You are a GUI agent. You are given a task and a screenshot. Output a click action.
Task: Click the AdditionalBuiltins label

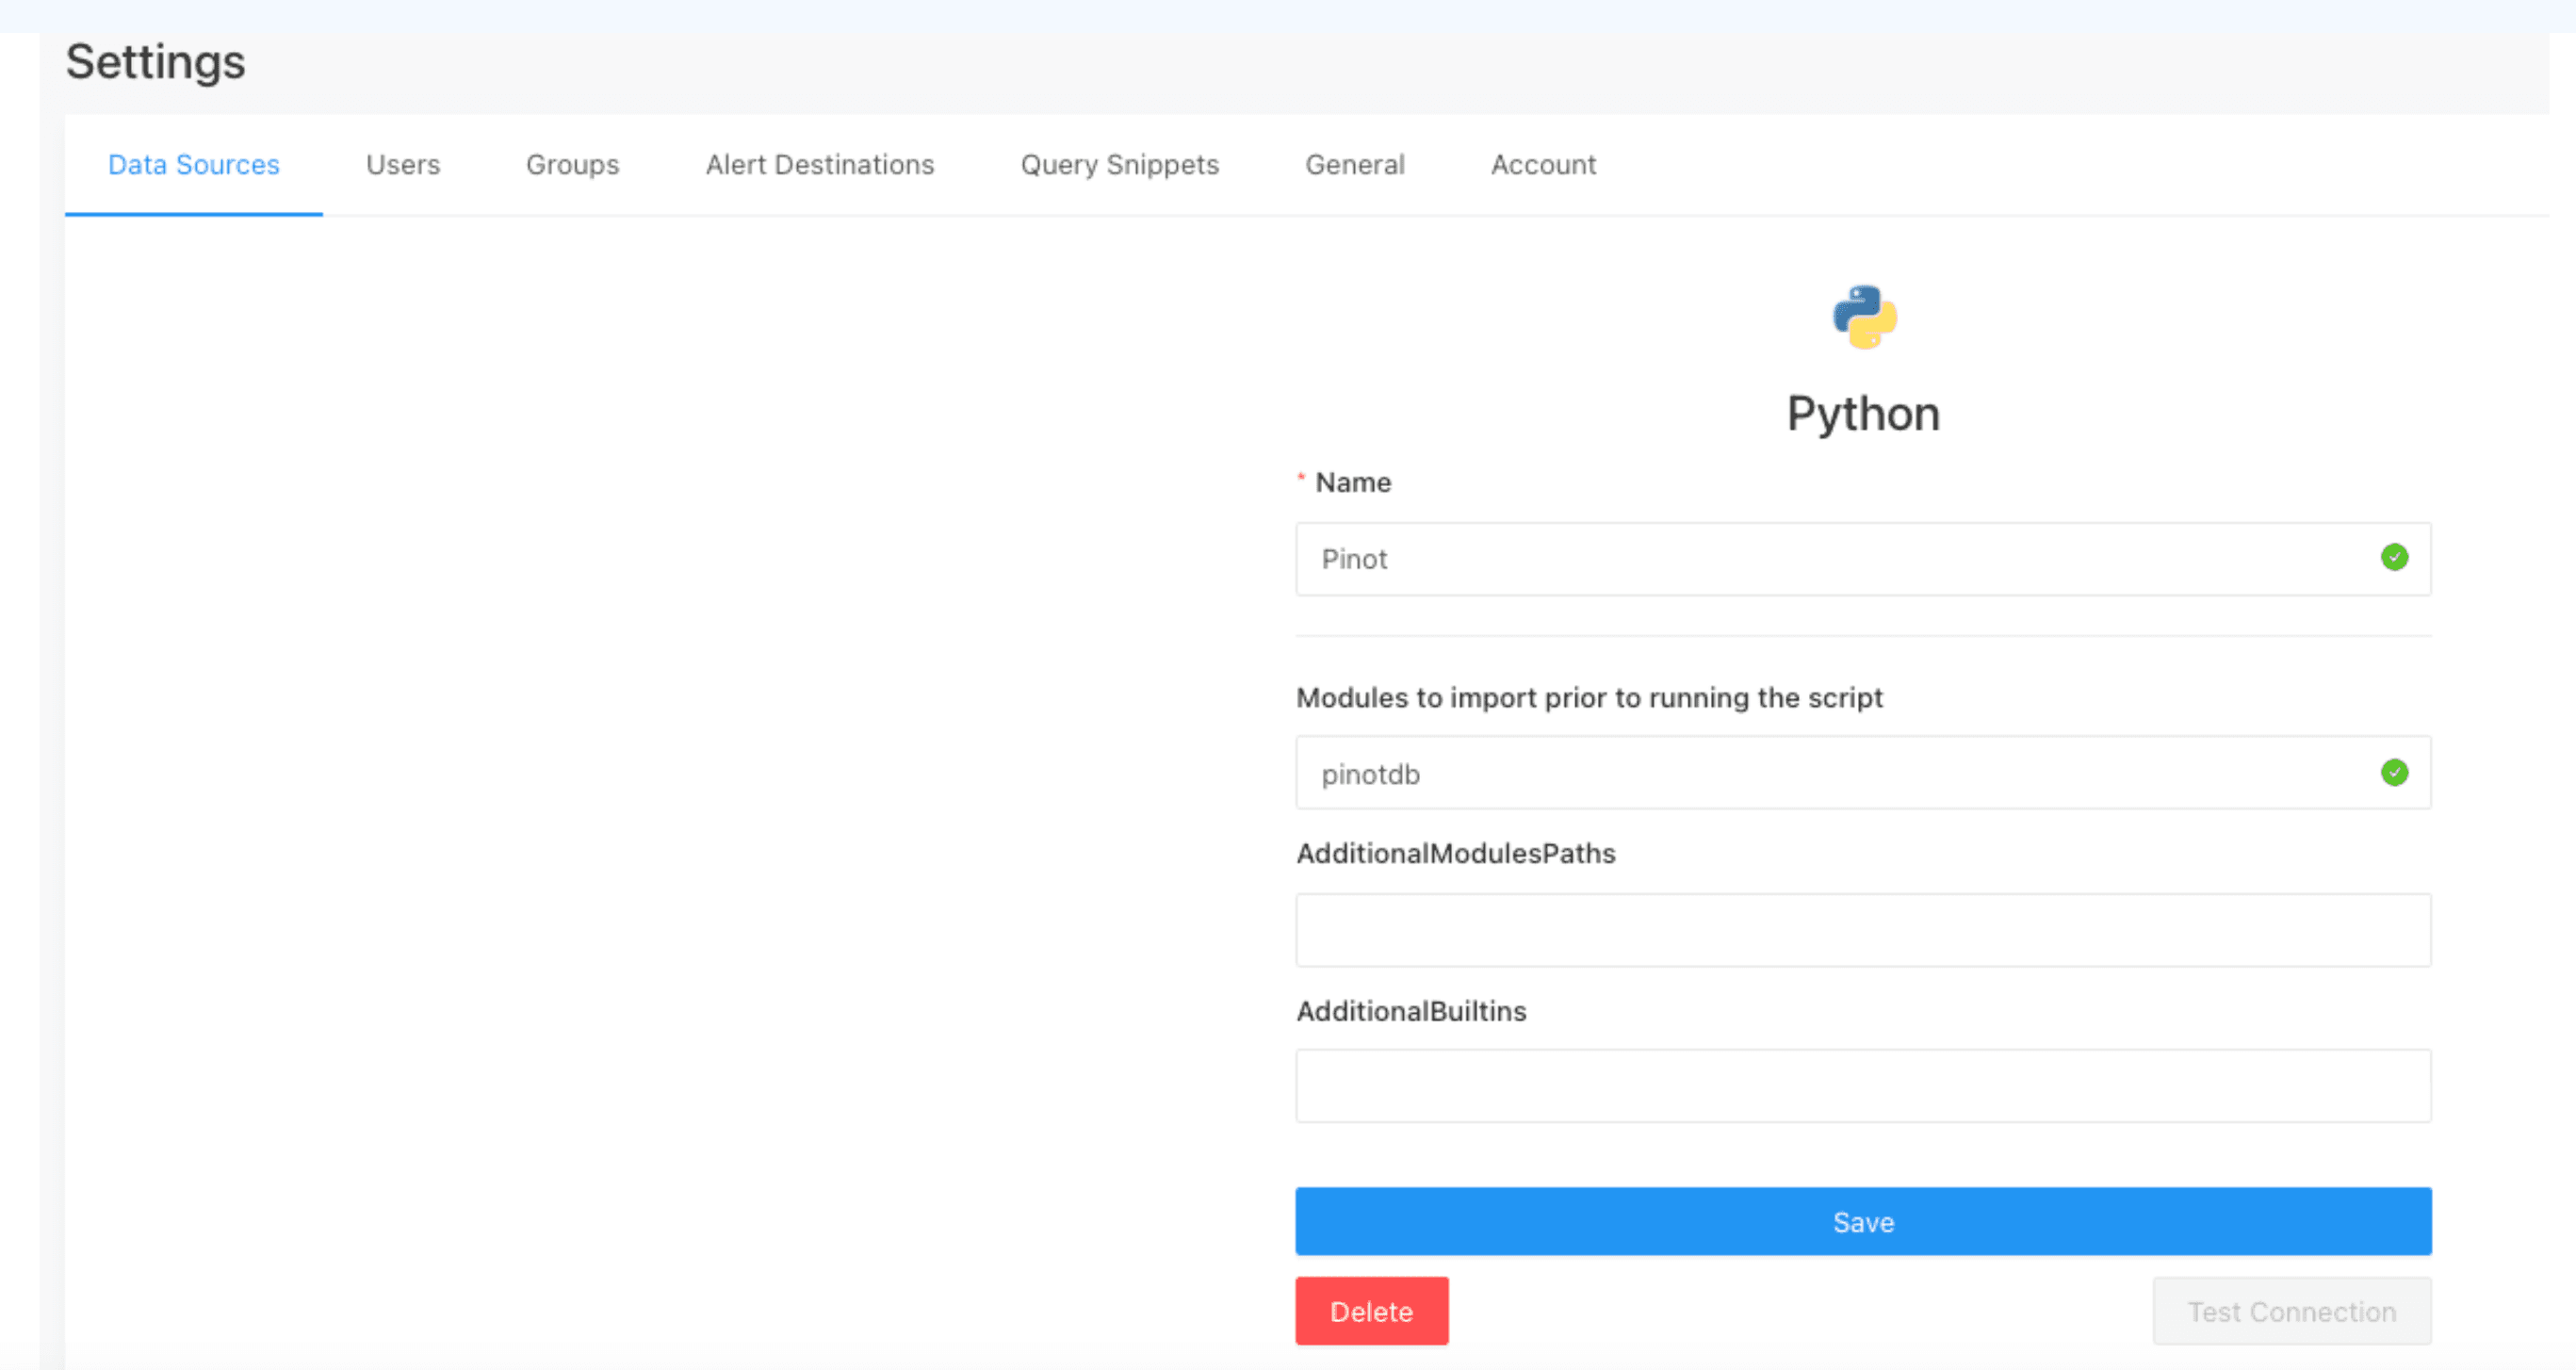pos(1411,1011)
